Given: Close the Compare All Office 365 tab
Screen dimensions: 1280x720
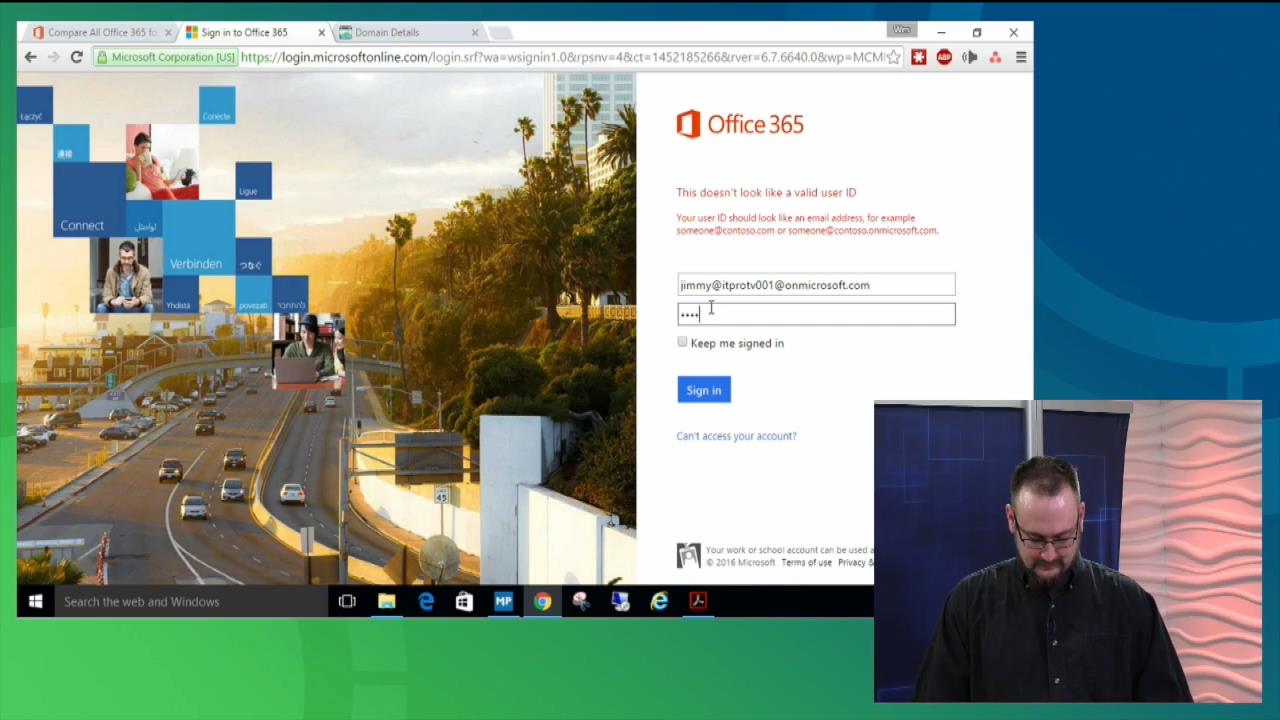Looking at the screenshot, I should [168, 32].
